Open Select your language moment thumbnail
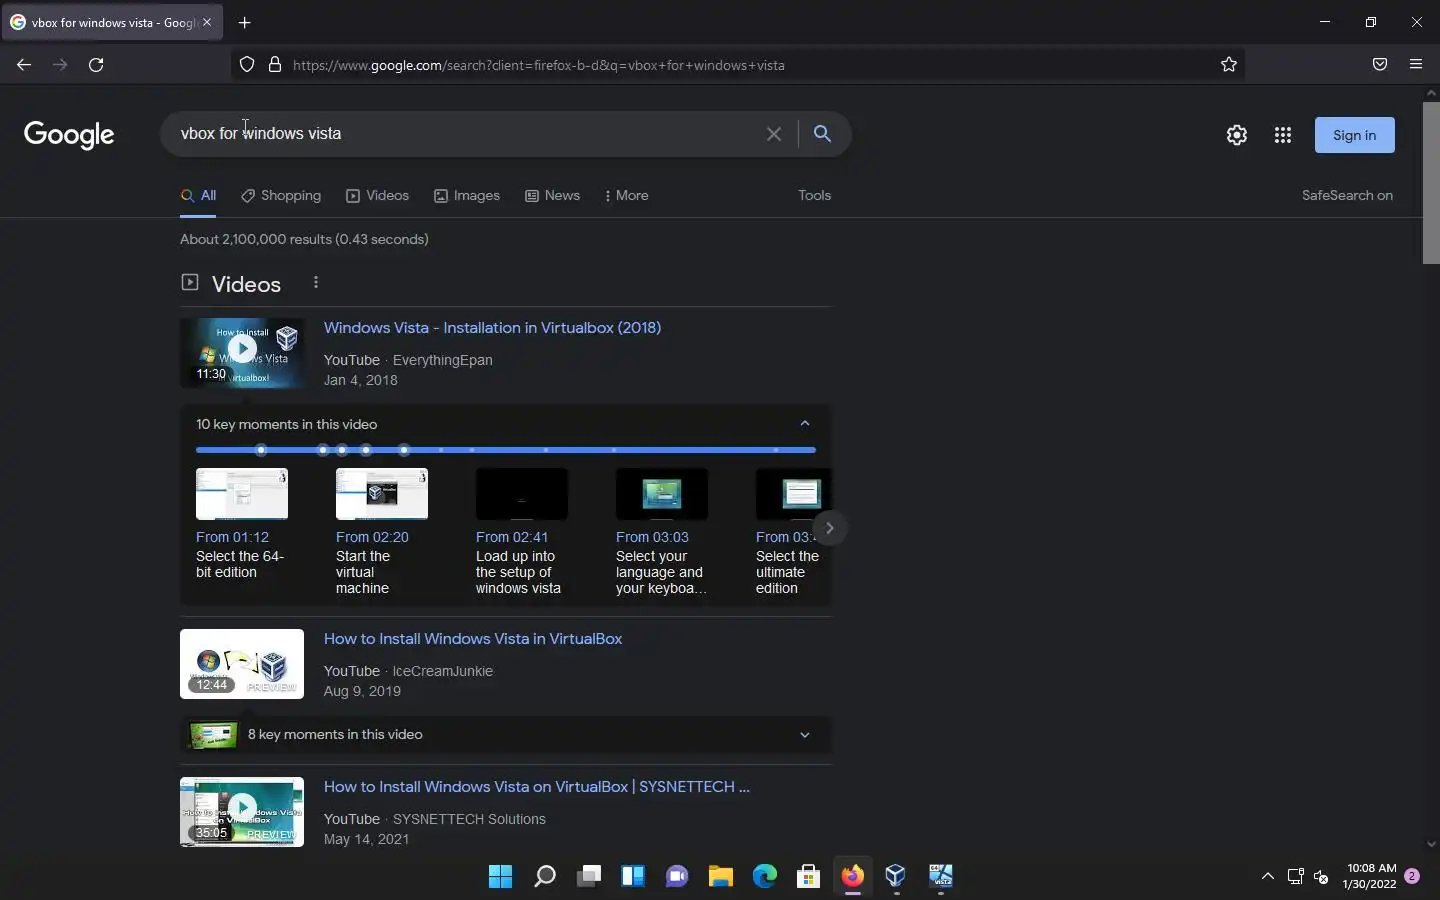1440x900 pixels. [x=662, y=494]
